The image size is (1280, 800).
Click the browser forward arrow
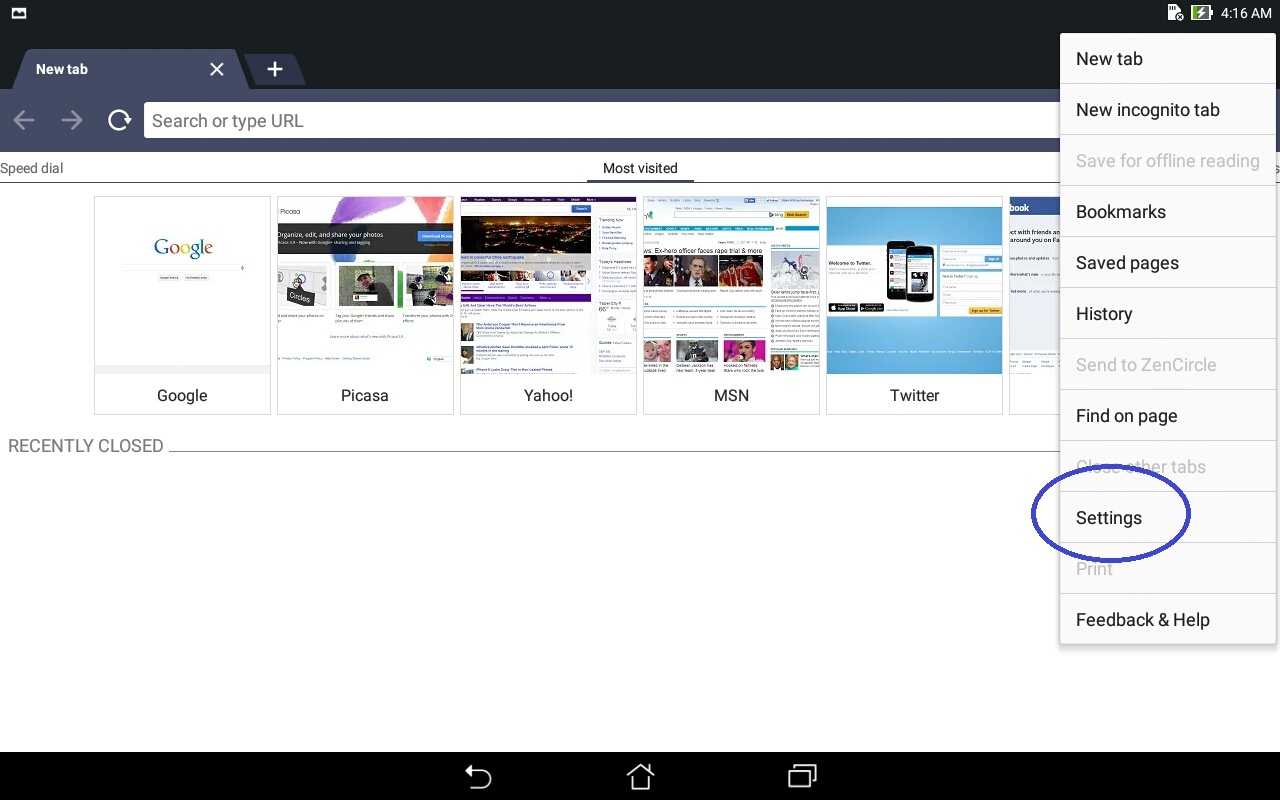pos(72,121)
